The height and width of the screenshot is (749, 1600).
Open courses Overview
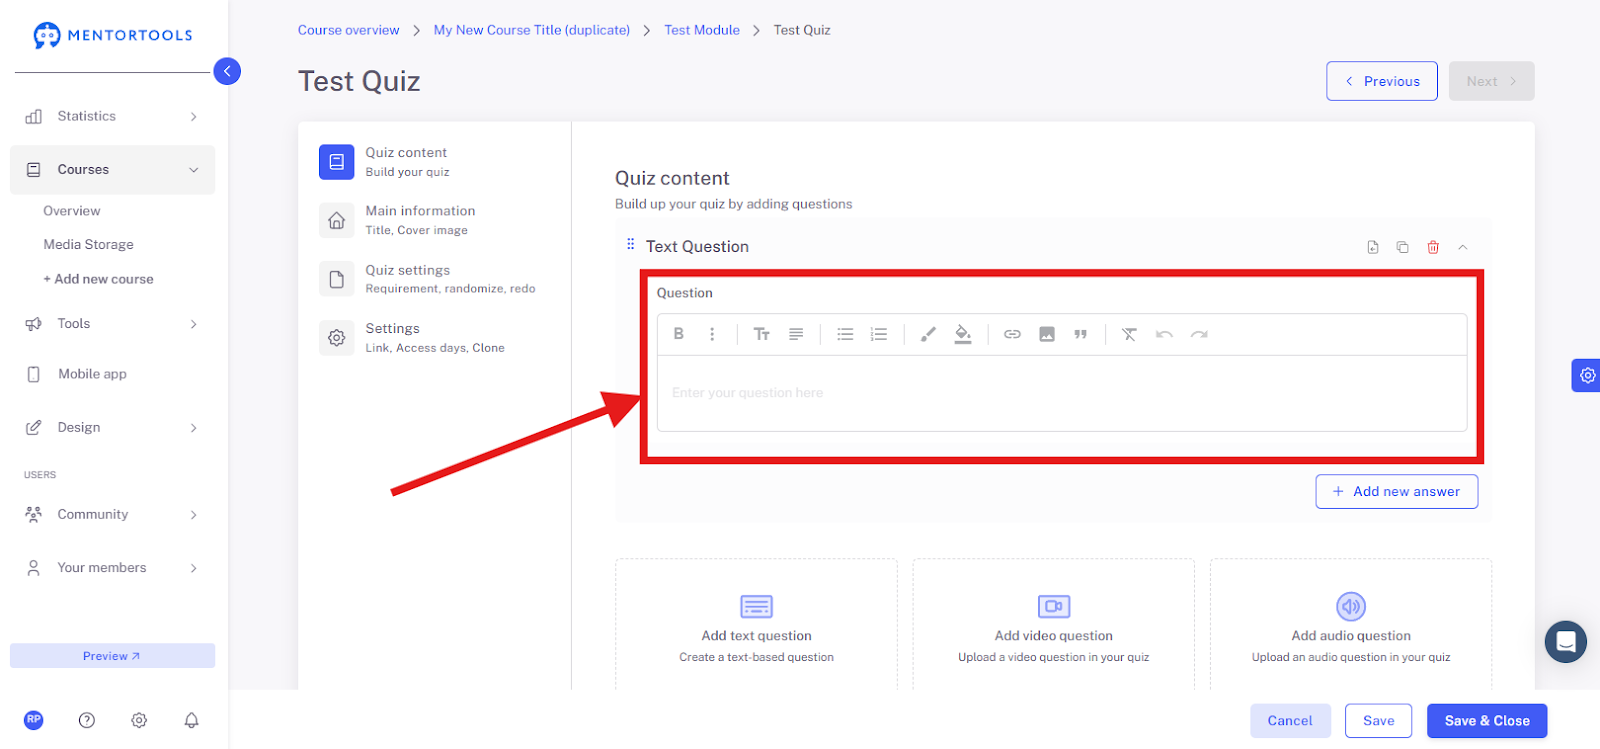(x=72, y=211)
